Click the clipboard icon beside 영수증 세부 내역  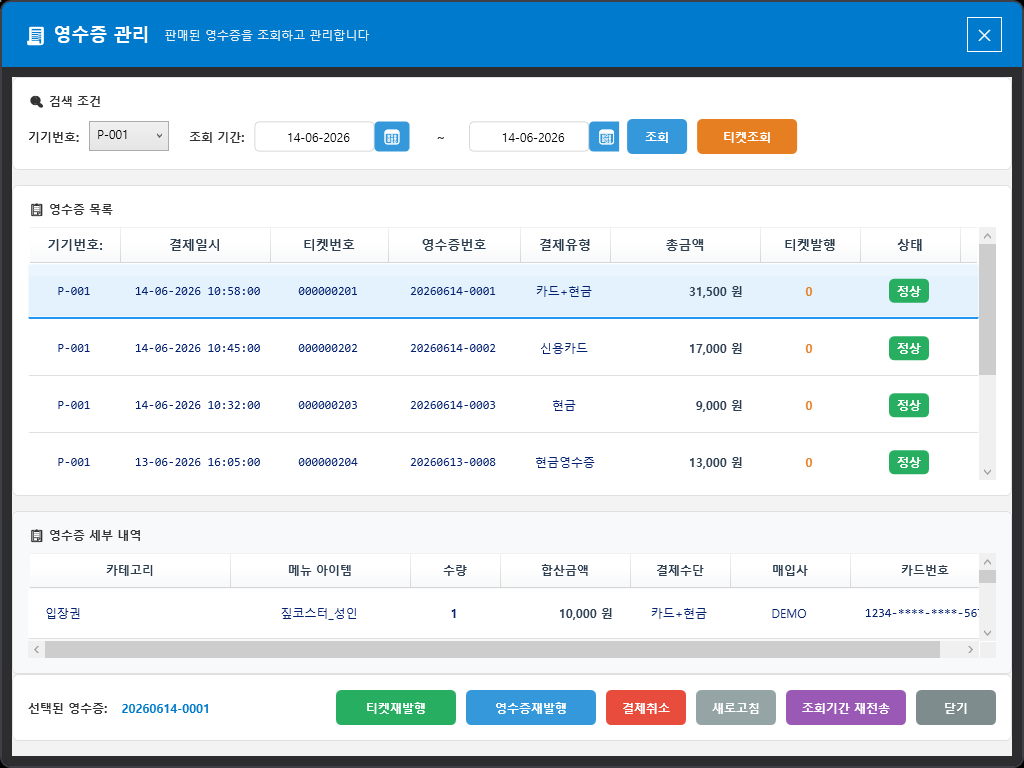tap(37, 536)
